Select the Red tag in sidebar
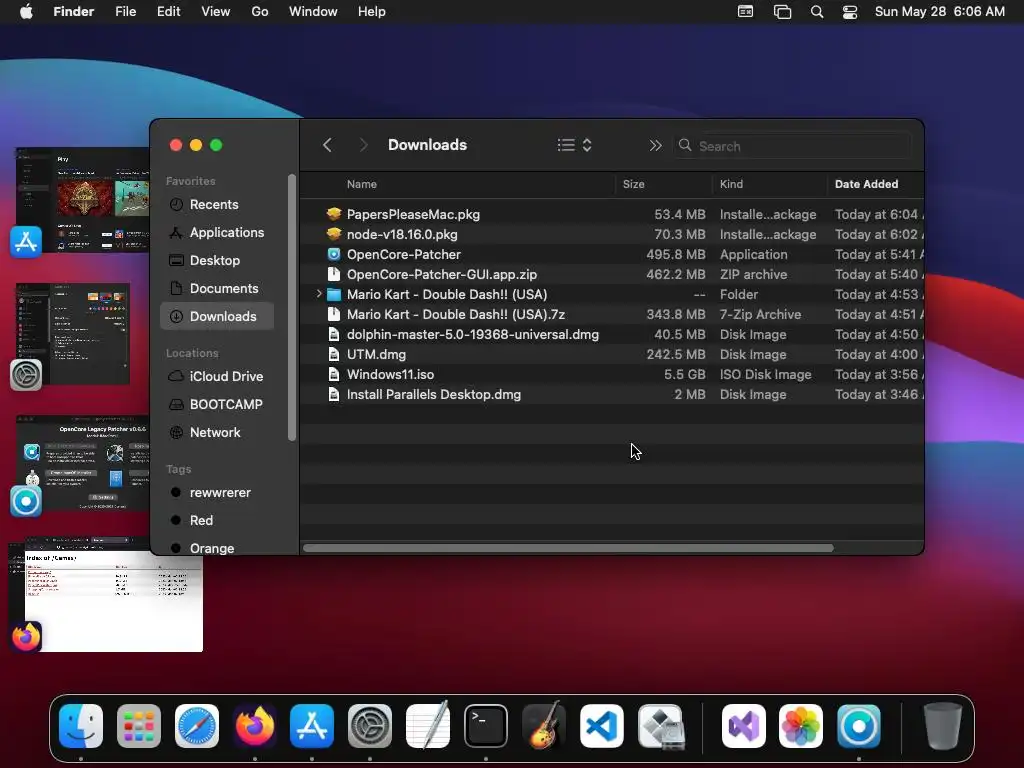Viewport: 1024px width, 768px height. 217,520
